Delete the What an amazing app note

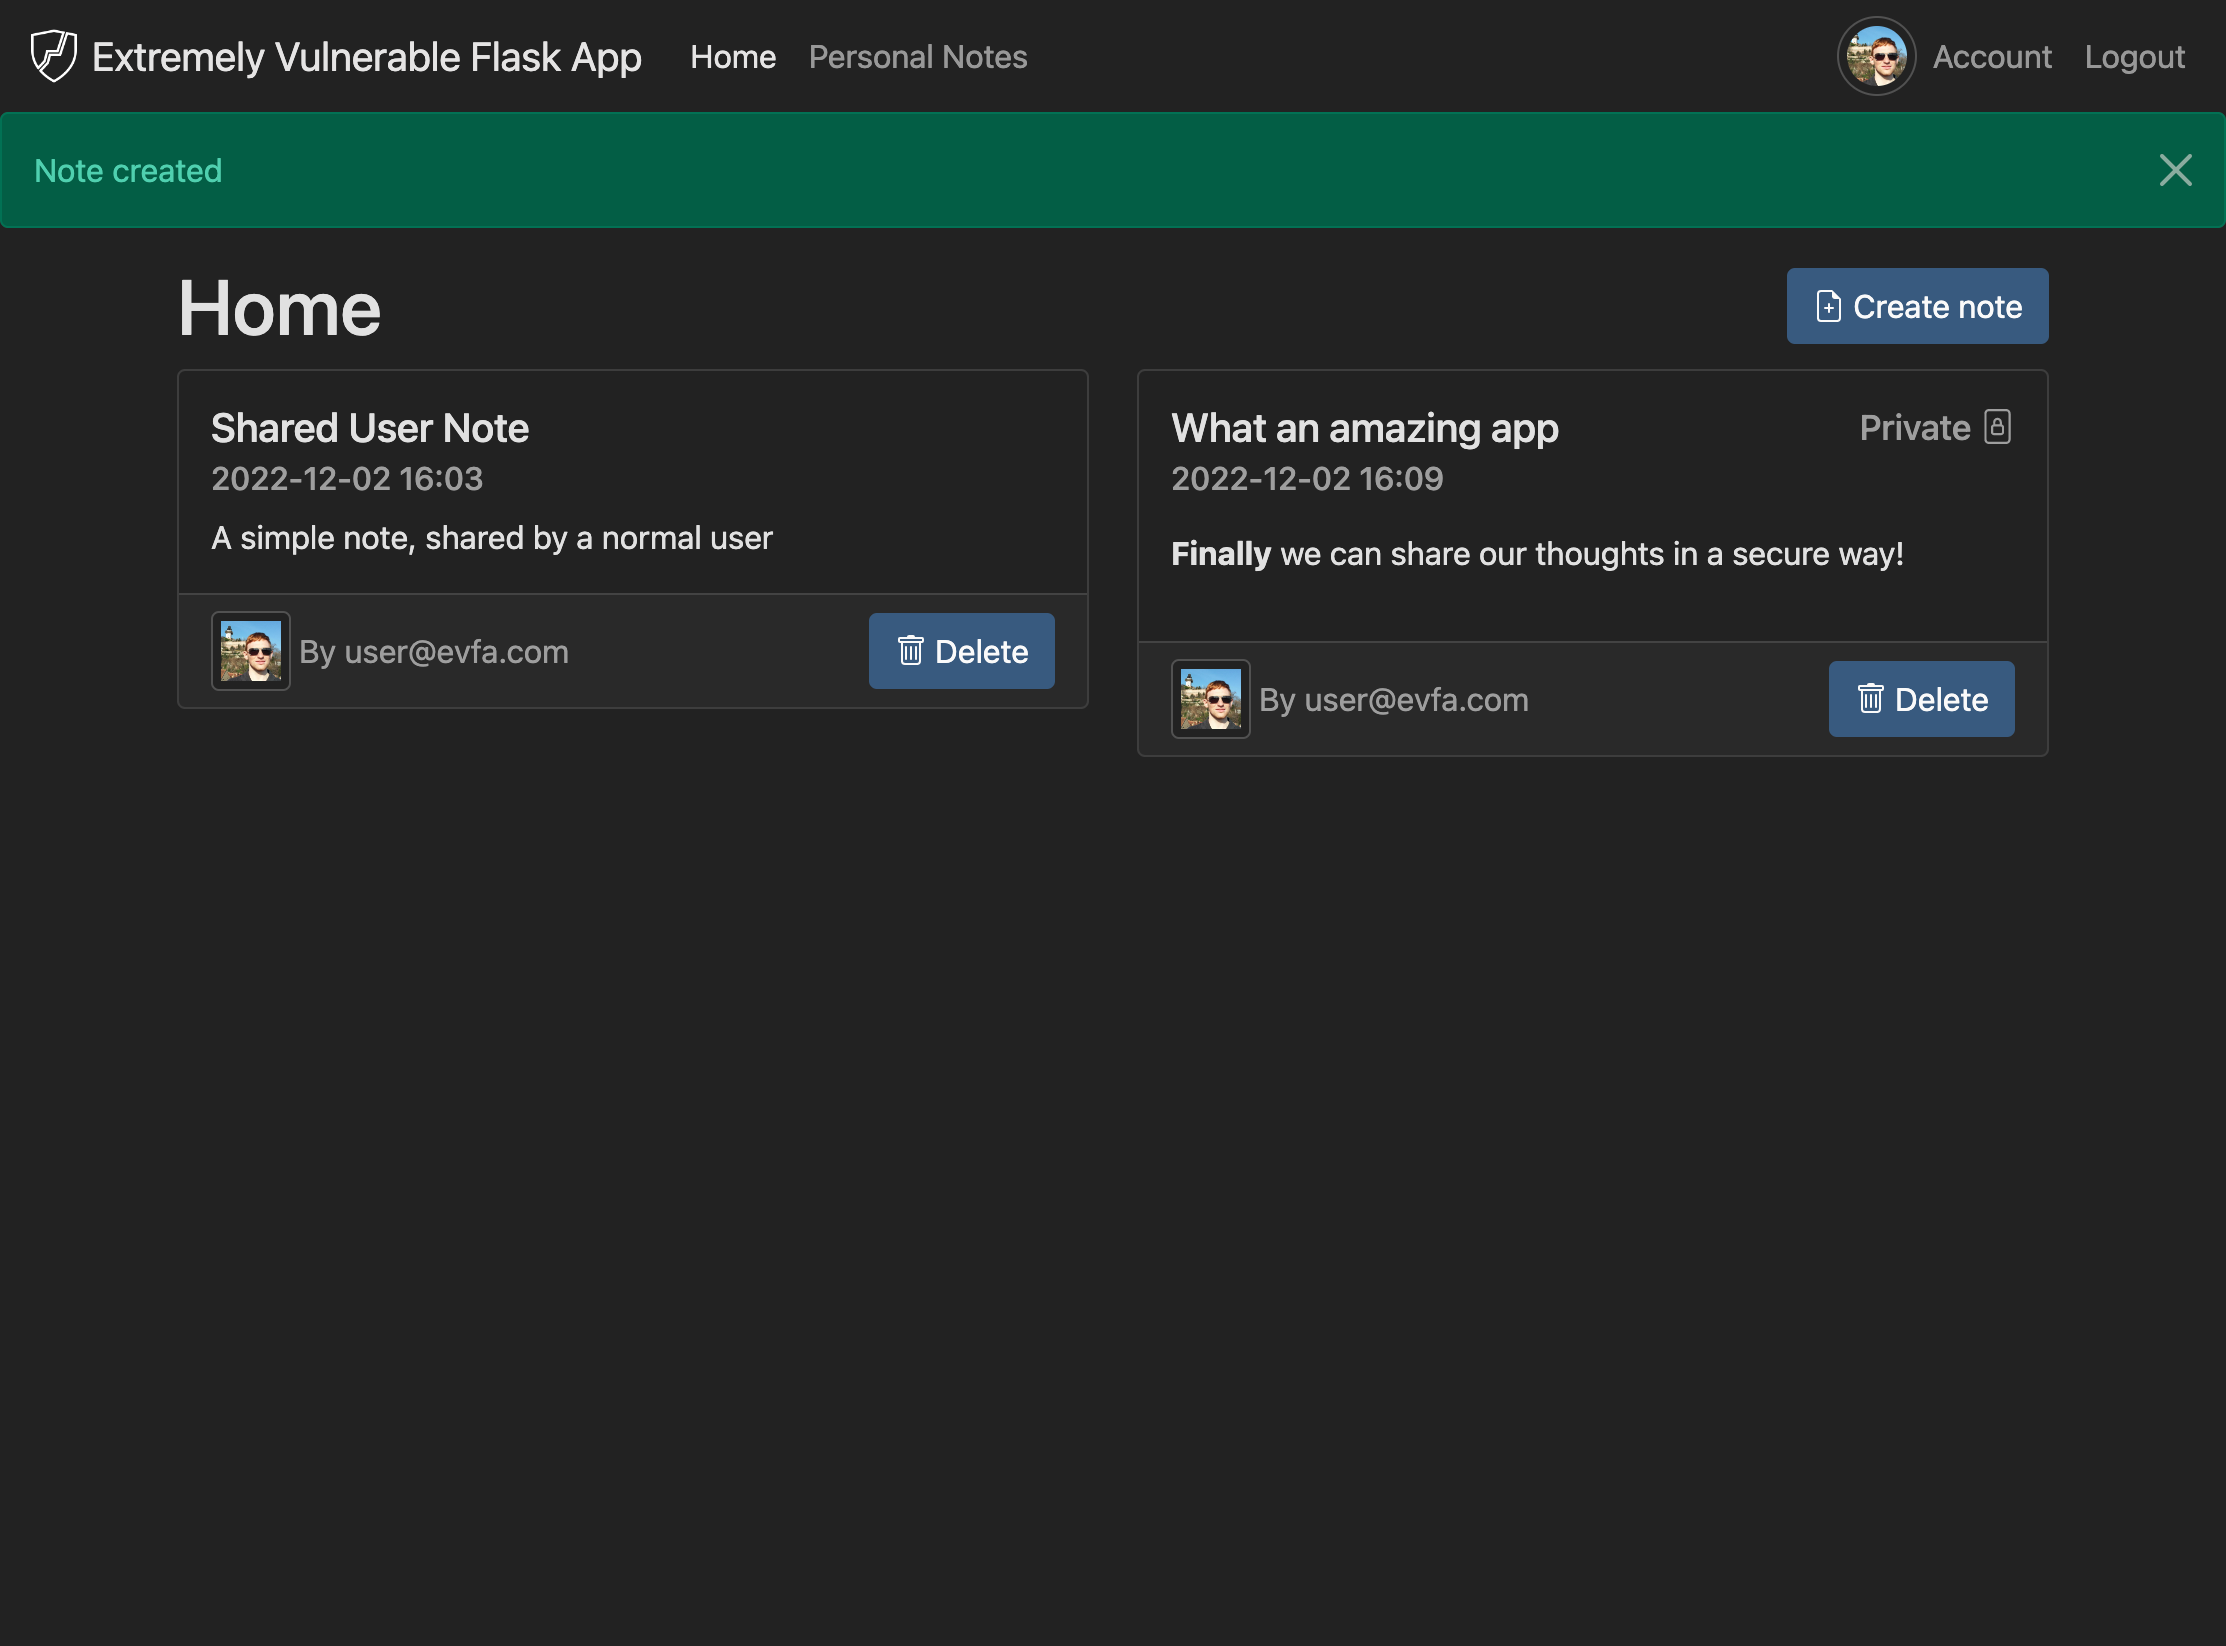1921,699
